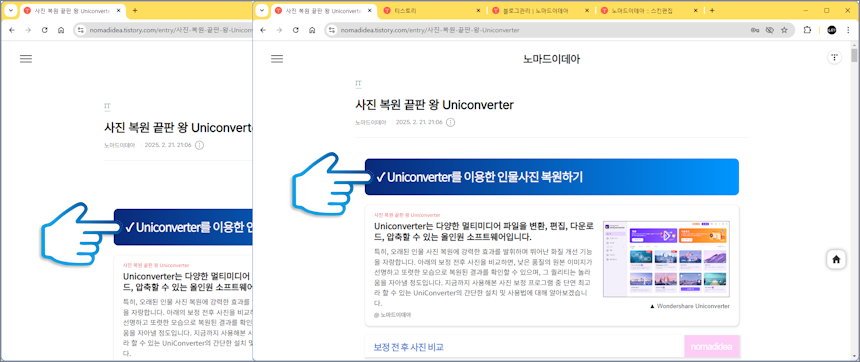Open the Uniconverter screenshot thumbnail
This screenshot has width=860, height=362.
click(x=666, y=259)
